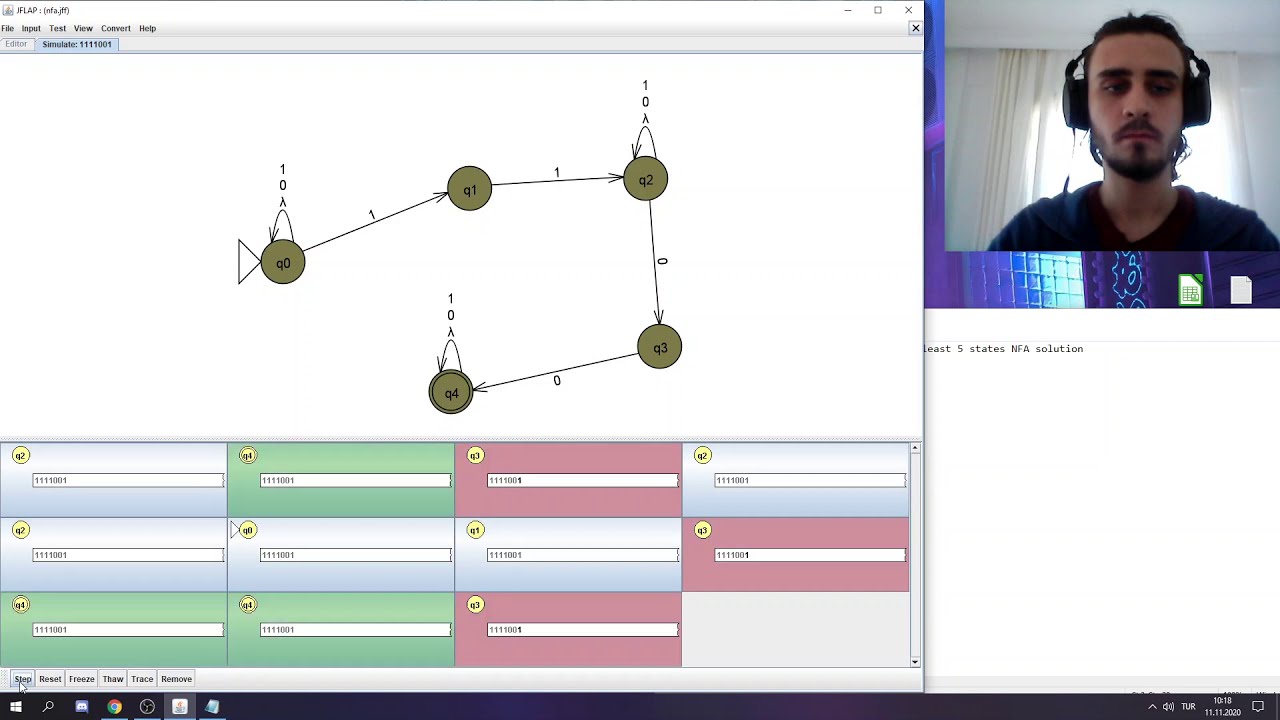Open the Test menu
Viewport: 1280px width, 720px height.
tap(57, 28)
